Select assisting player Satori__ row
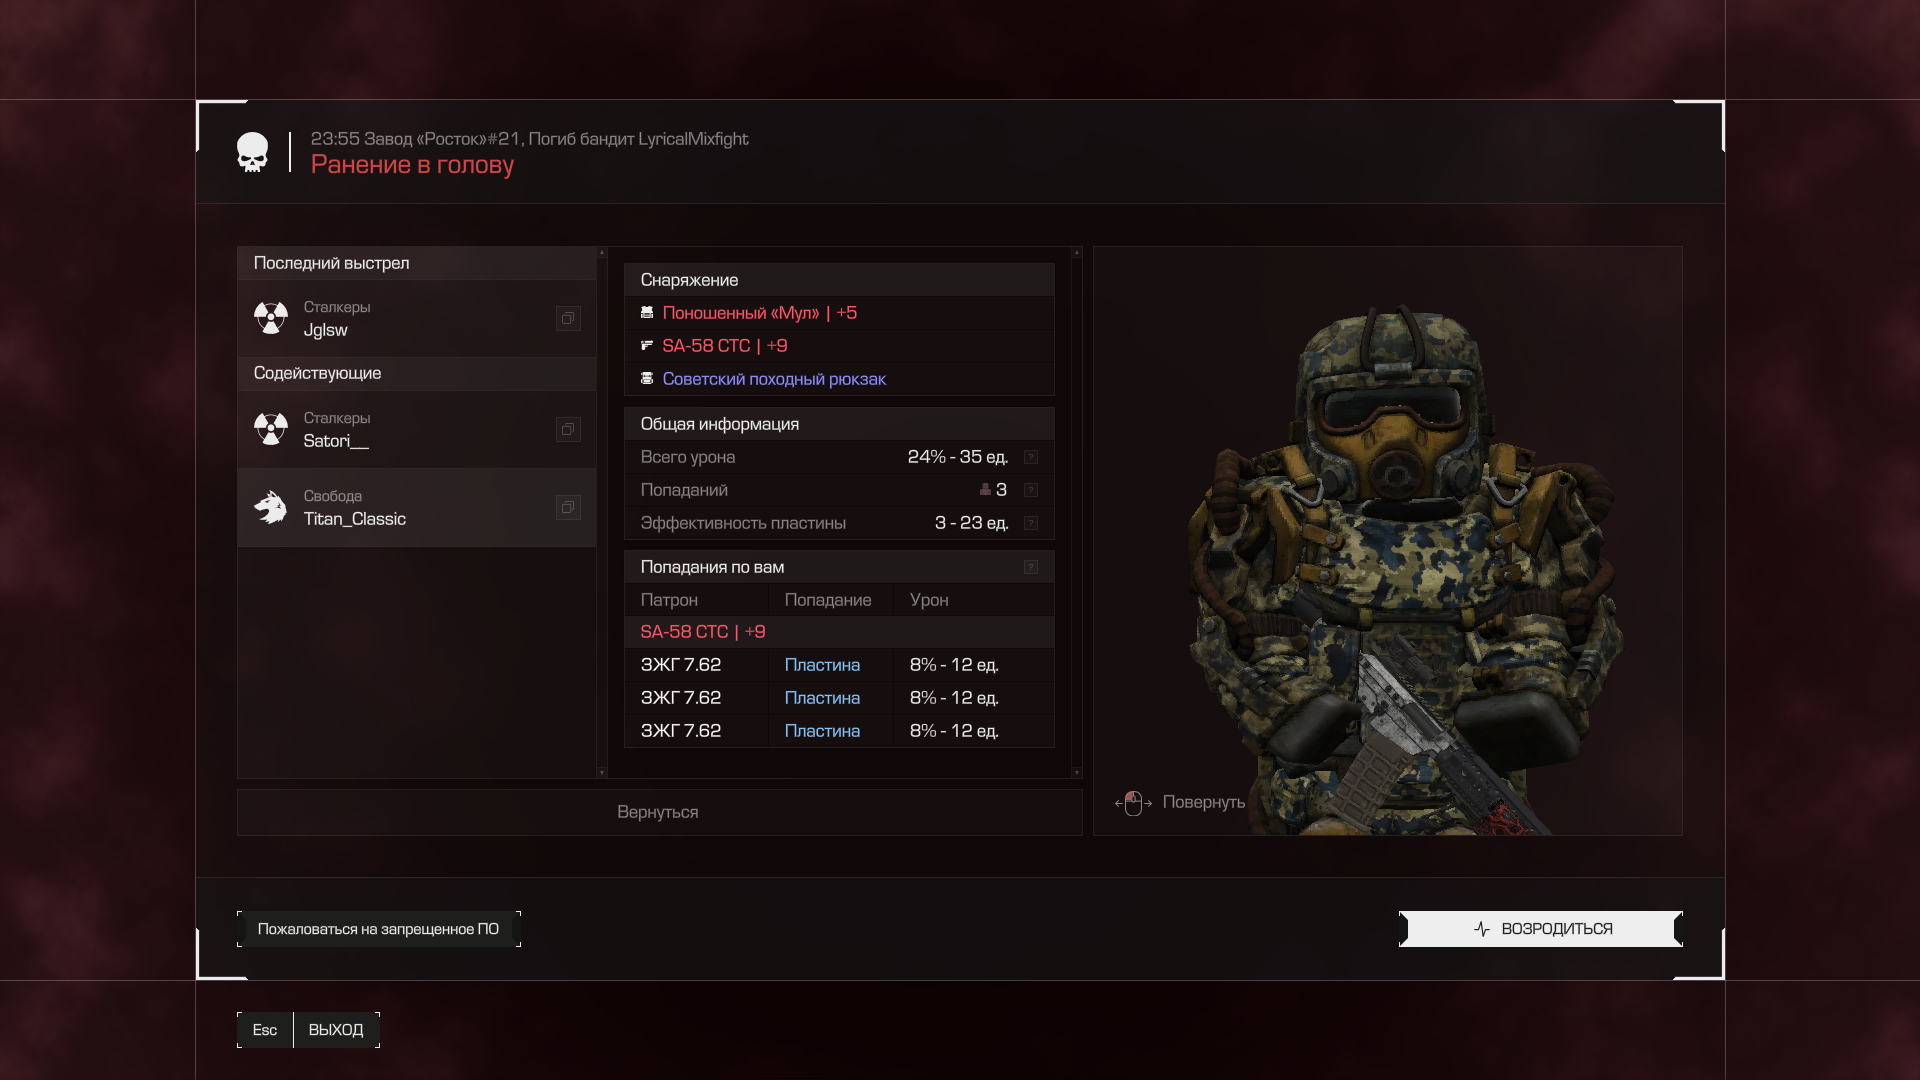Viewport: 1920px width, 1080px height. click(x=417, y=429)
